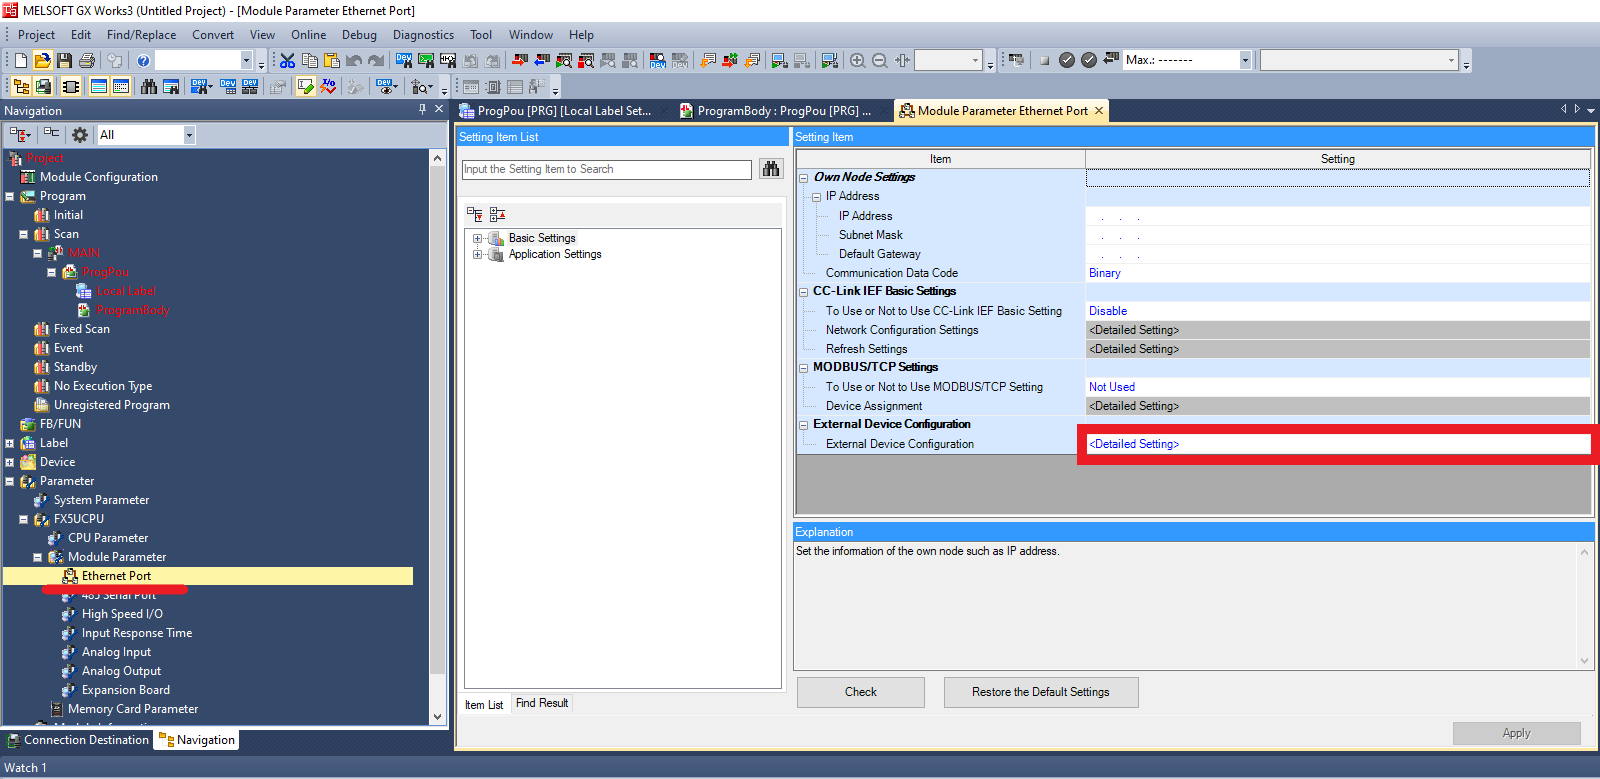This screenshot has height=779, width=1600.
Task: Click the Copy icon in toolbar
Action: point(310,61)
